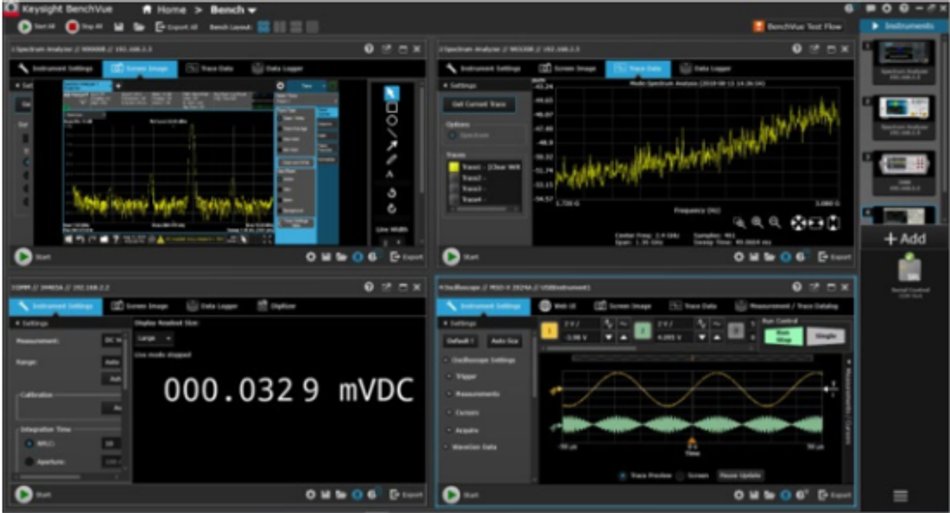
Task: Click the top toolbar open folder icon
Action: click(x=139, y=27)
